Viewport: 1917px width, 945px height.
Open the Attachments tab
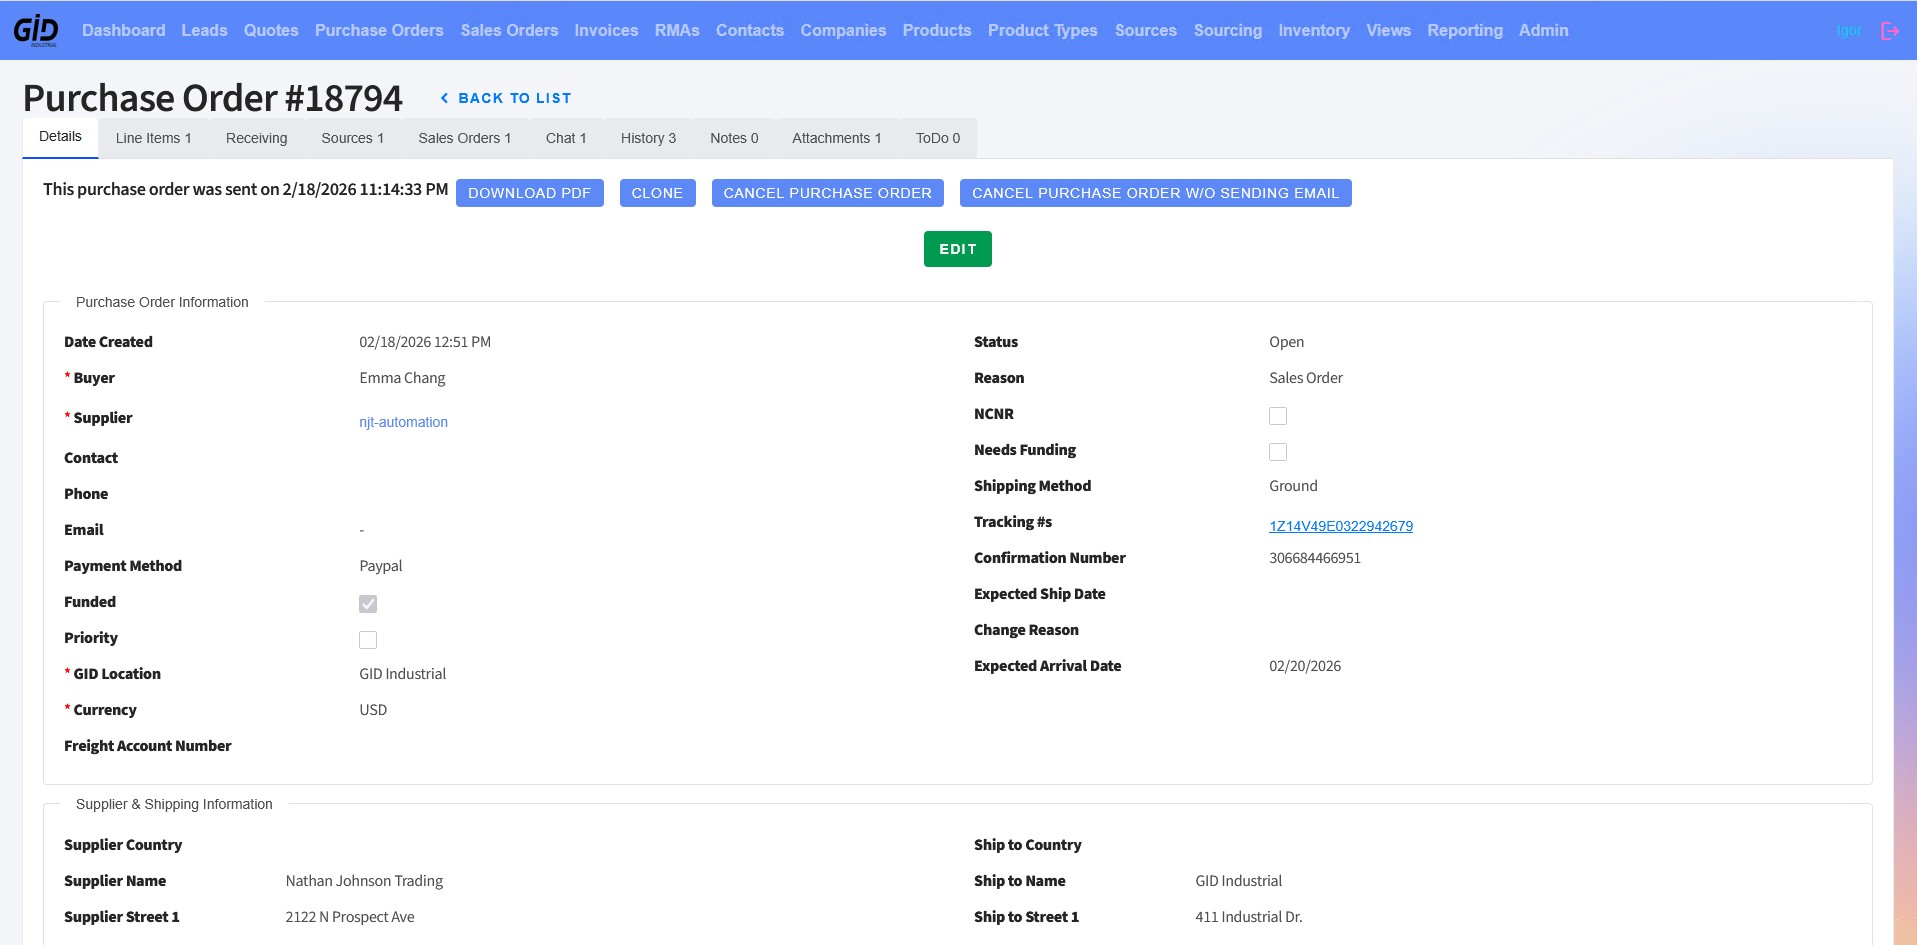tap(836, 138)
